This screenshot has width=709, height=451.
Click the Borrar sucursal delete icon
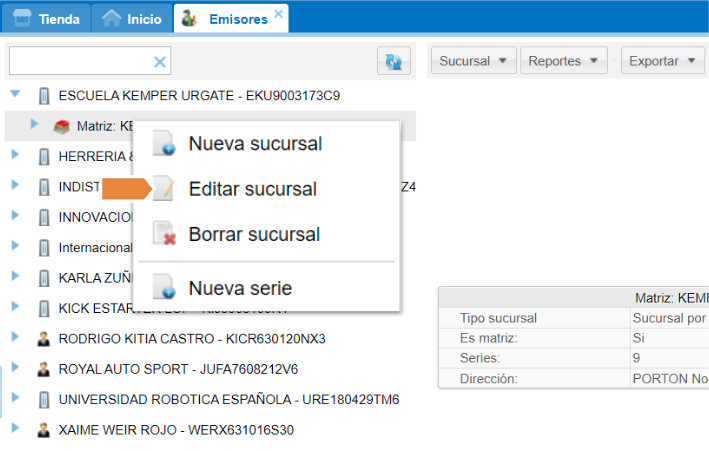pos(165,235)
